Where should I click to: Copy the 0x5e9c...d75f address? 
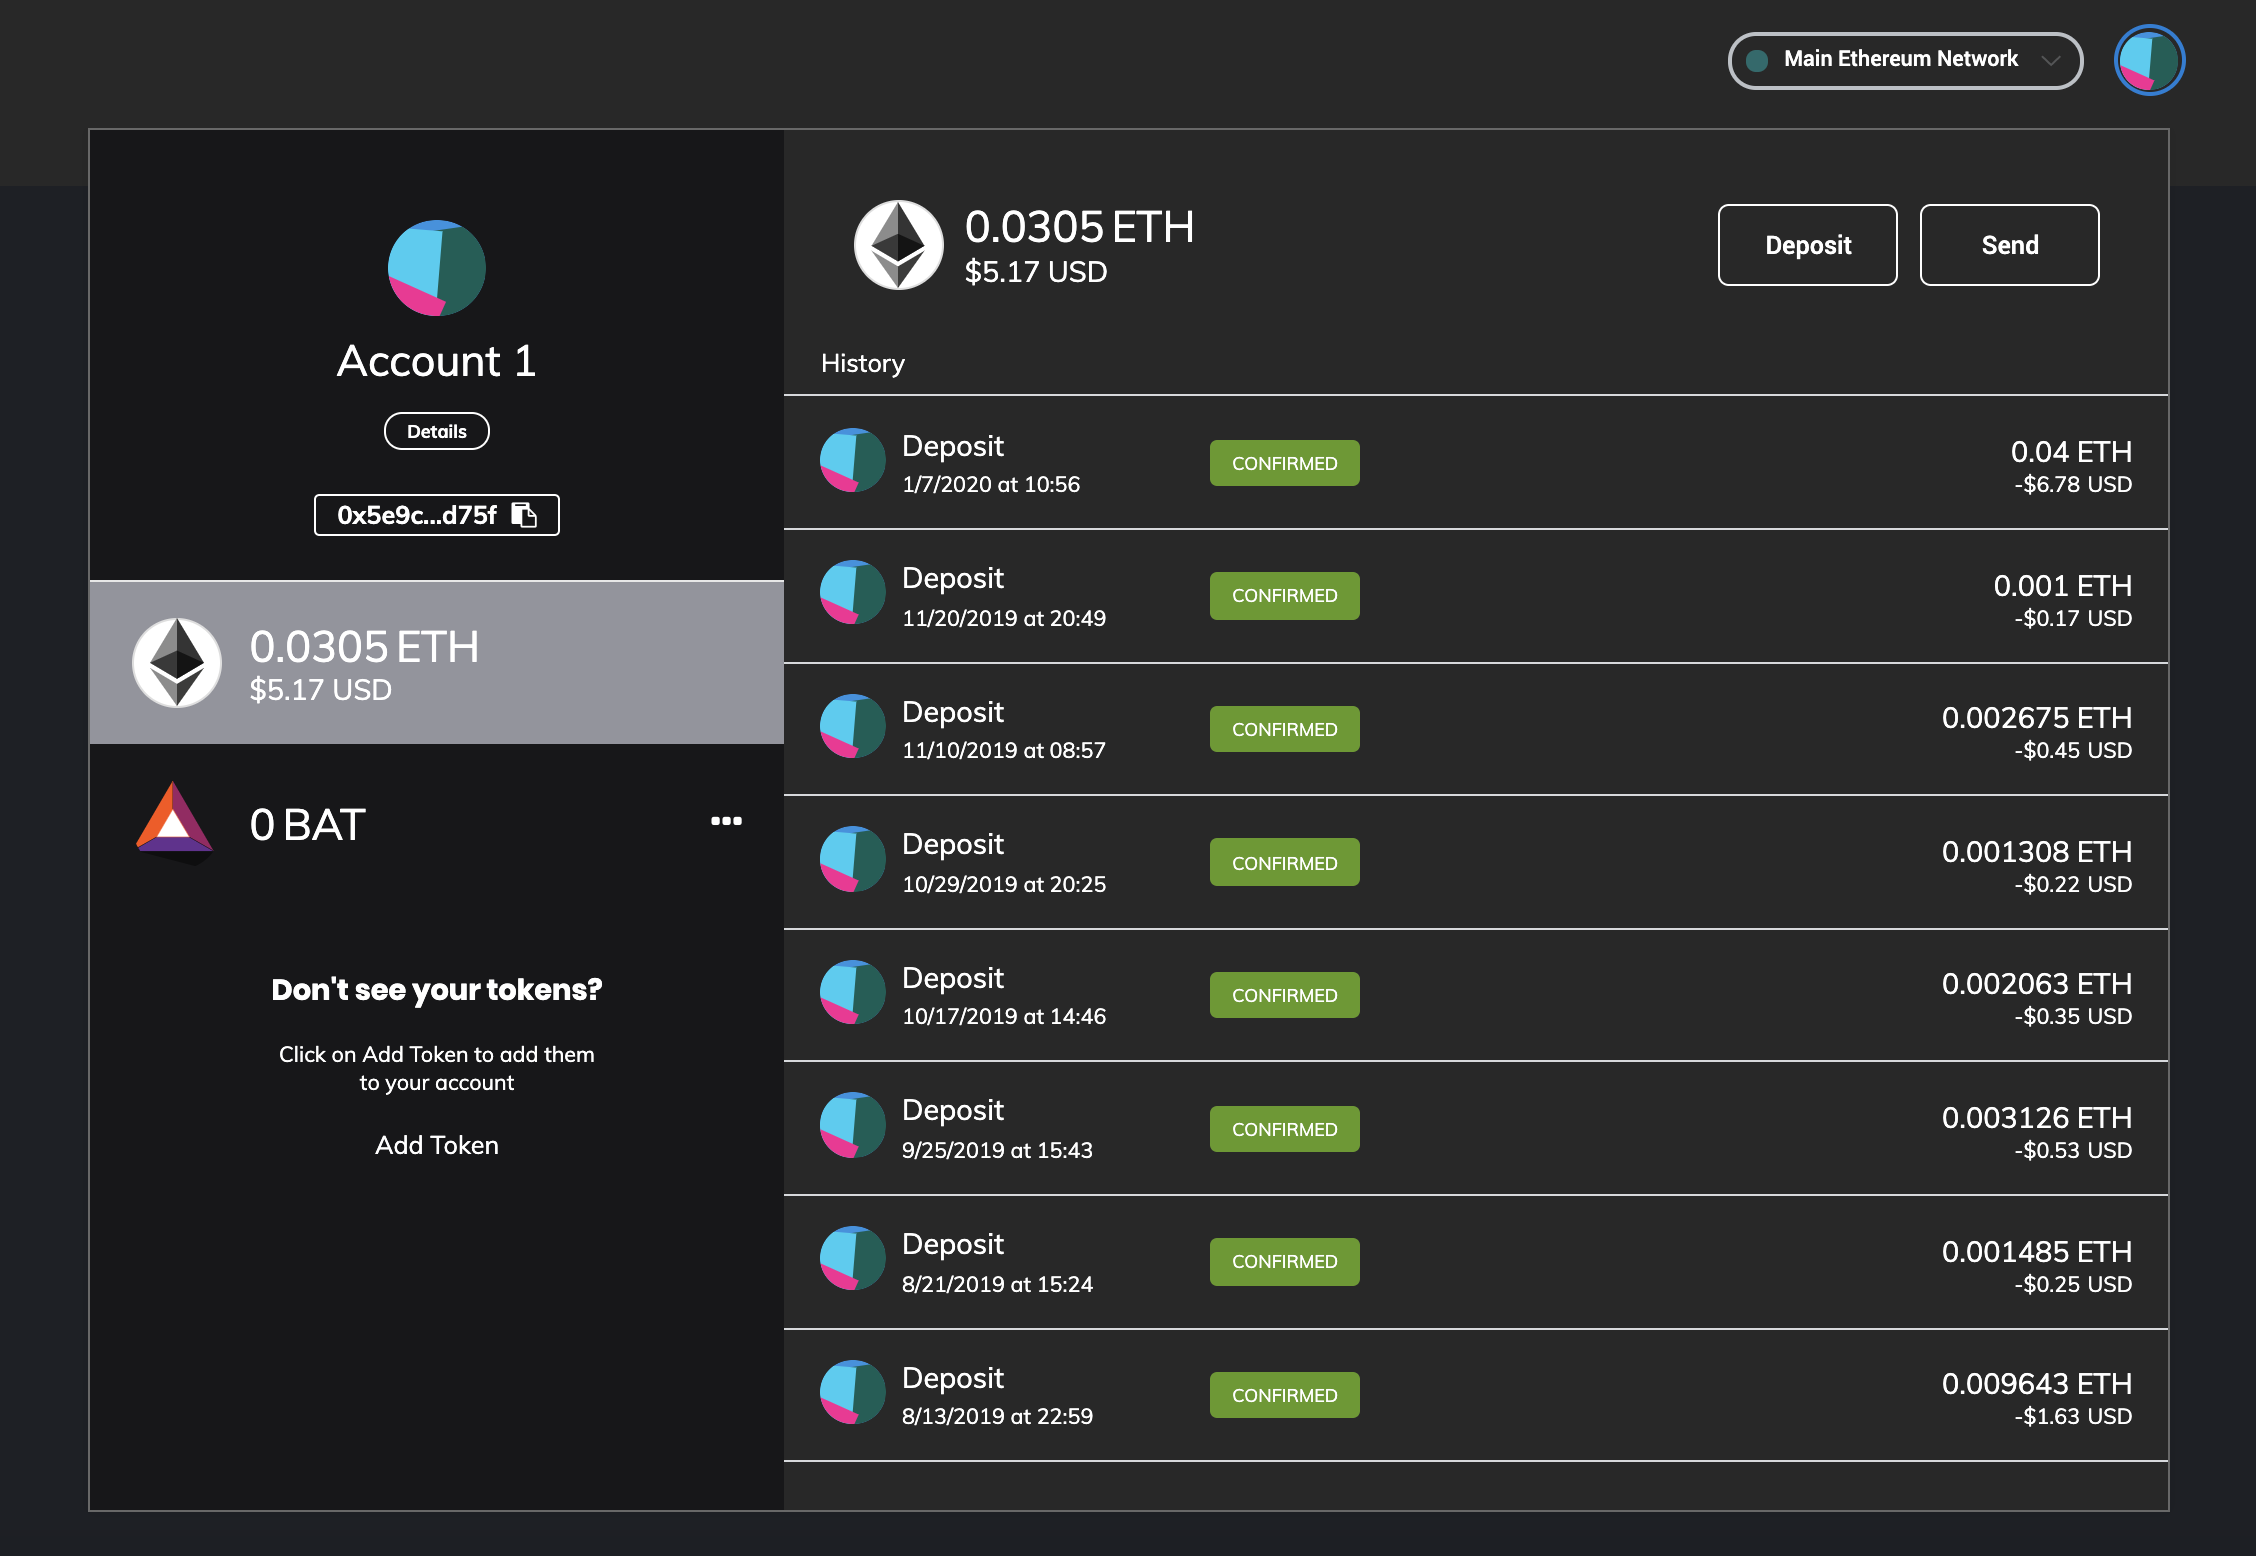click(x=417, y=515)
